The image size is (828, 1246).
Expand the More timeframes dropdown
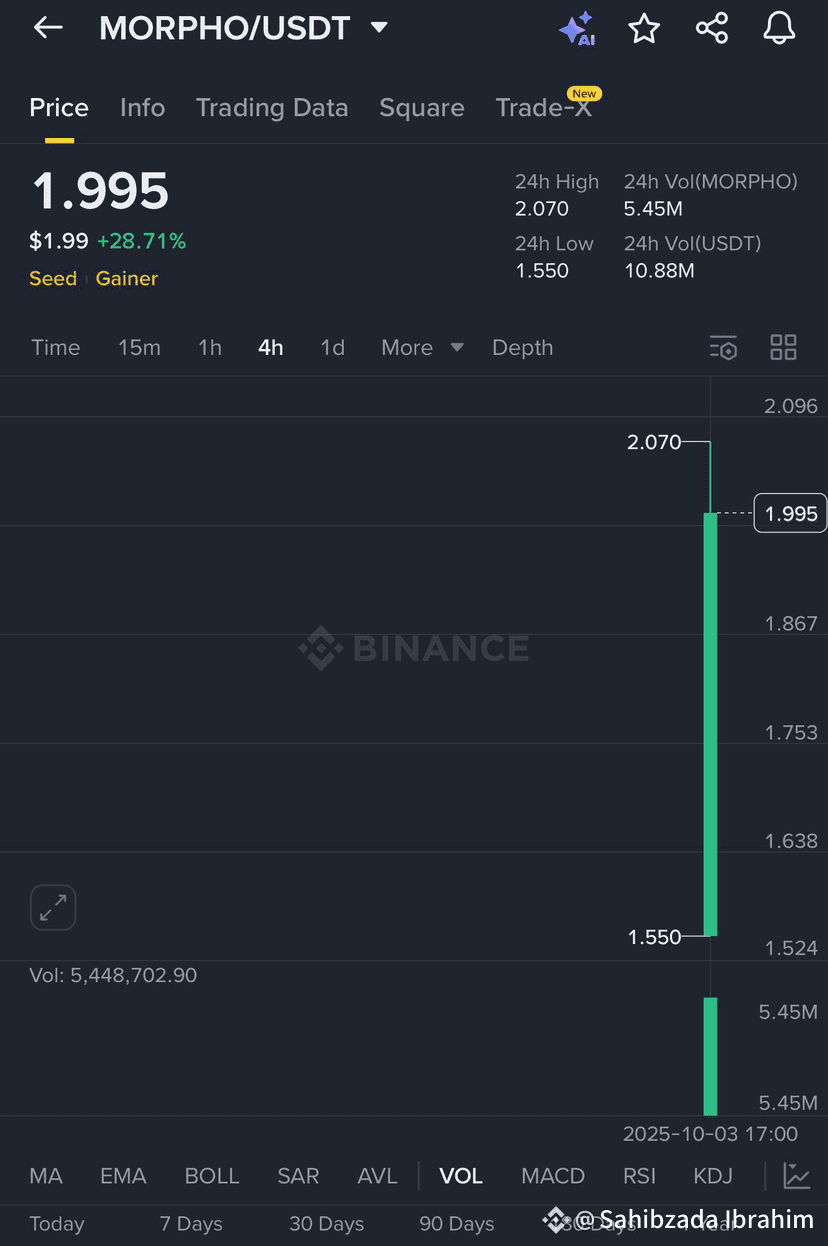422,348
